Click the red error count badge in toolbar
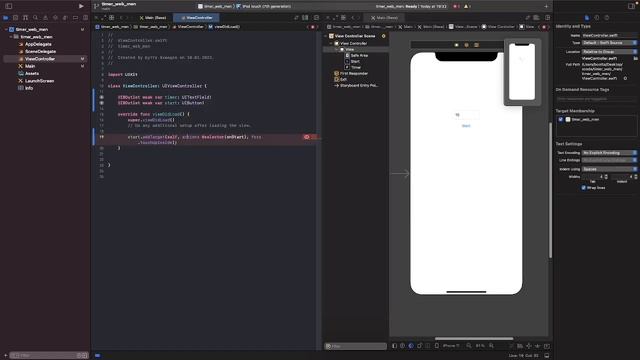Screen dimensions: 640x360 coord(456,6)
